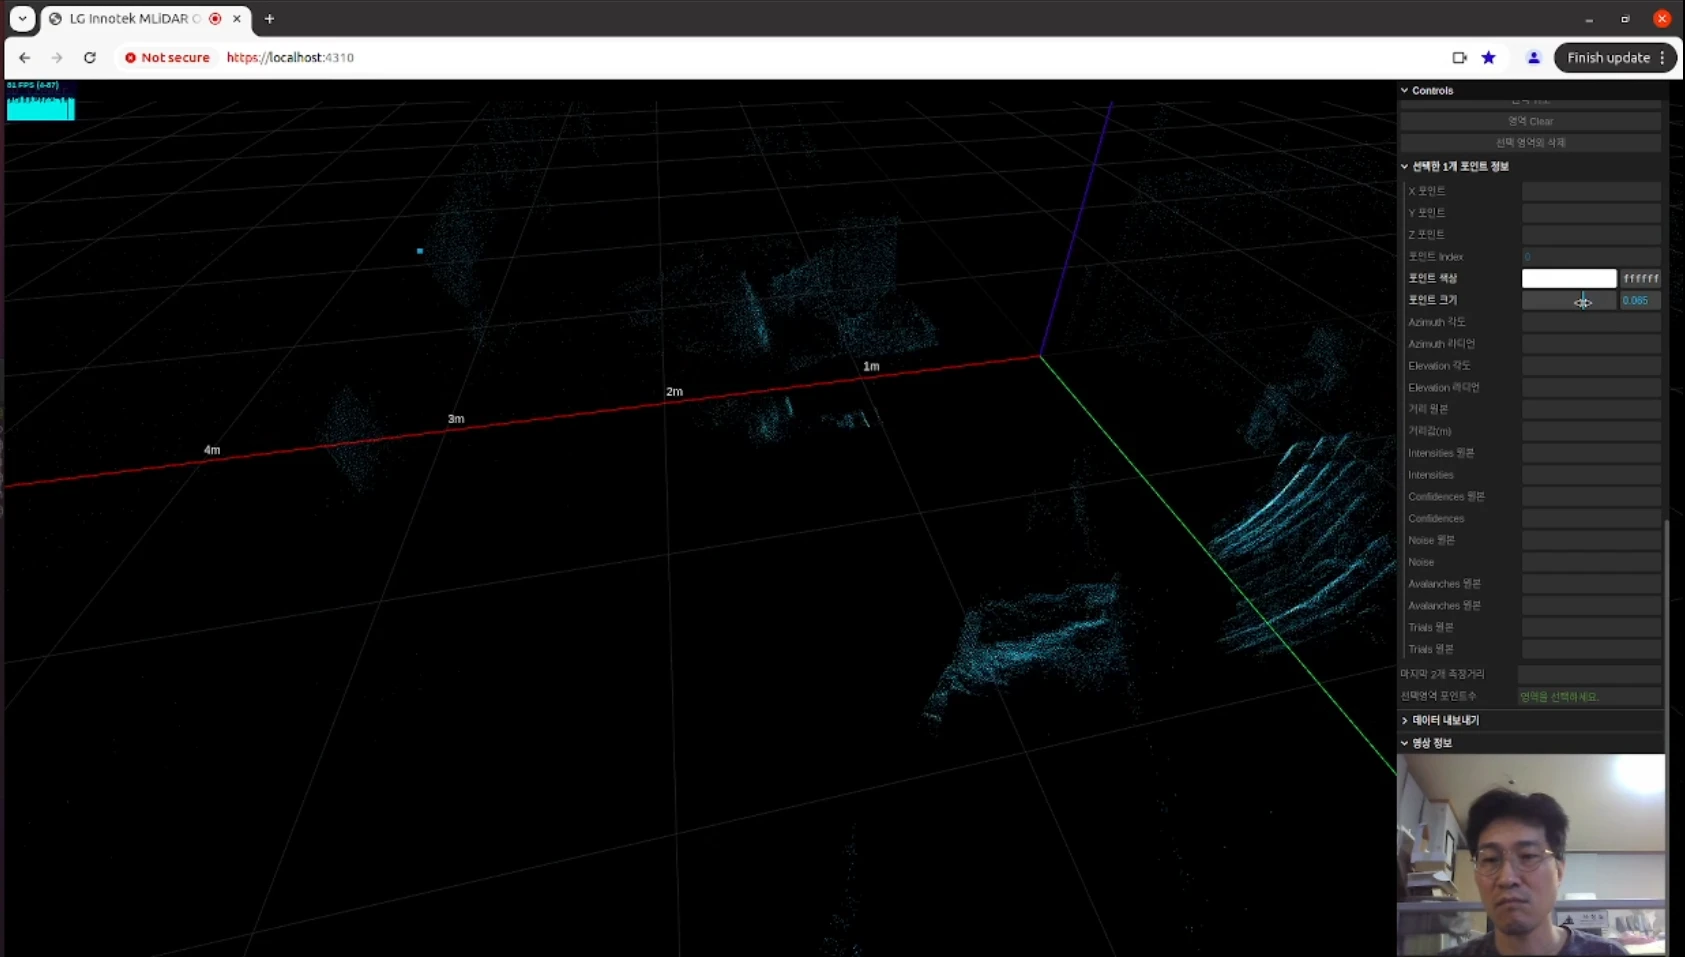This screenshot has height=957, width=1685.
Task: Open the three-dot Chrome menu
Action: click(1663, 58)
